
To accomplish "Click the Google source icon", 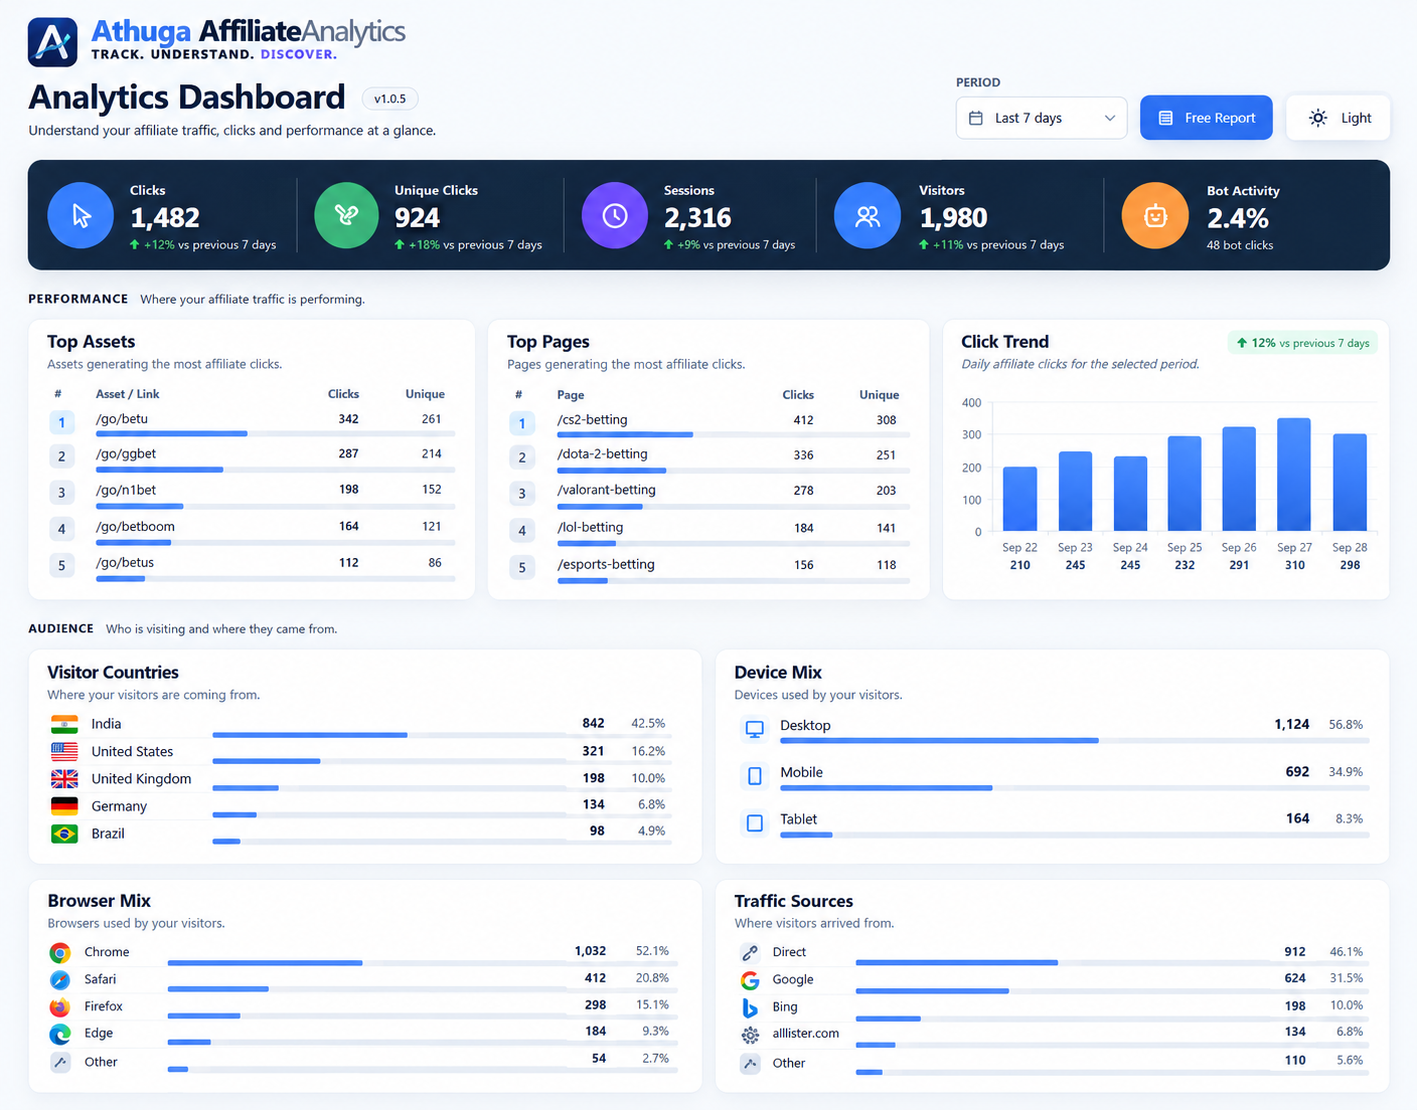I will tap(750, 980).
